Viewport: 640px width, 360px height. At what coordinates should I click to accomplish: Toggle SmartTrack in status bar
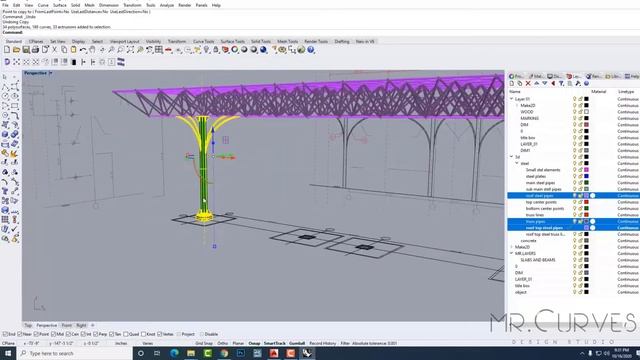pyautogui.click(x=274, y=344)
